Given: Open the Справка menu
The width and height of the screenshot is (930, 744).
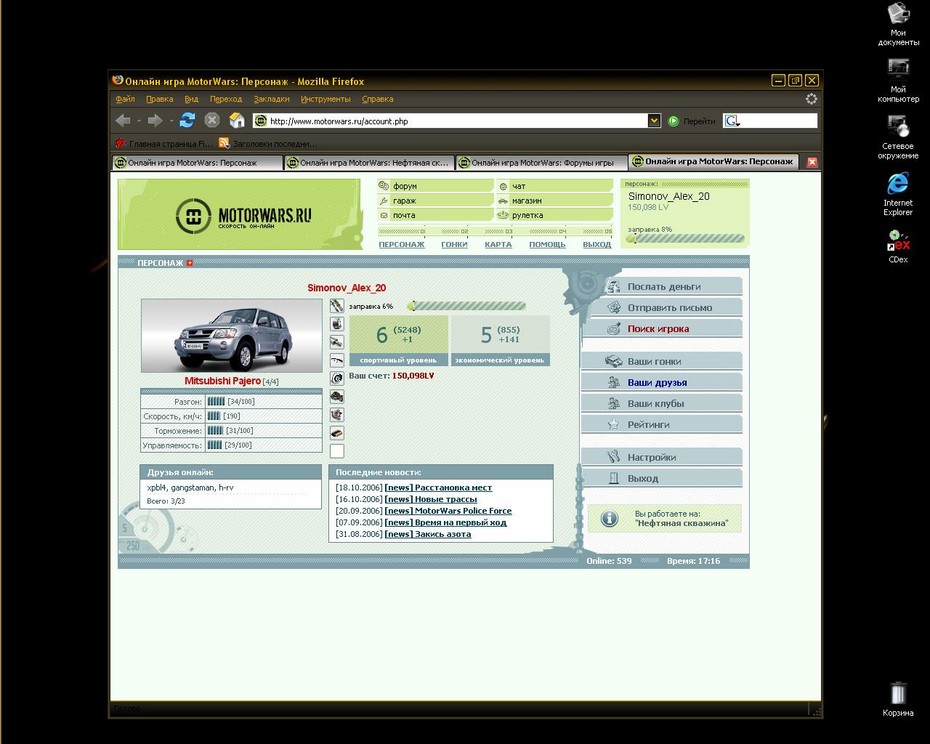Looking at the screenshot, I should (377, 99).
